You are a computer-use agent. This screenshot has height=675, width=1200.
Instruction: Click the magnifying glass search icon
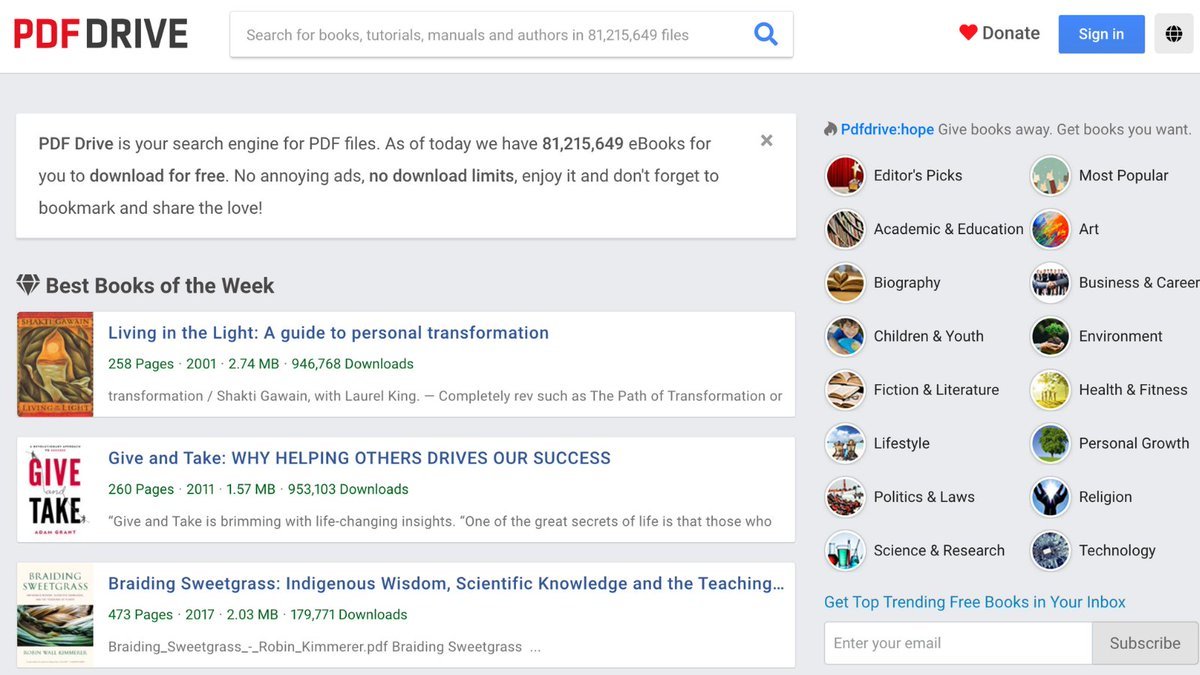765,35
